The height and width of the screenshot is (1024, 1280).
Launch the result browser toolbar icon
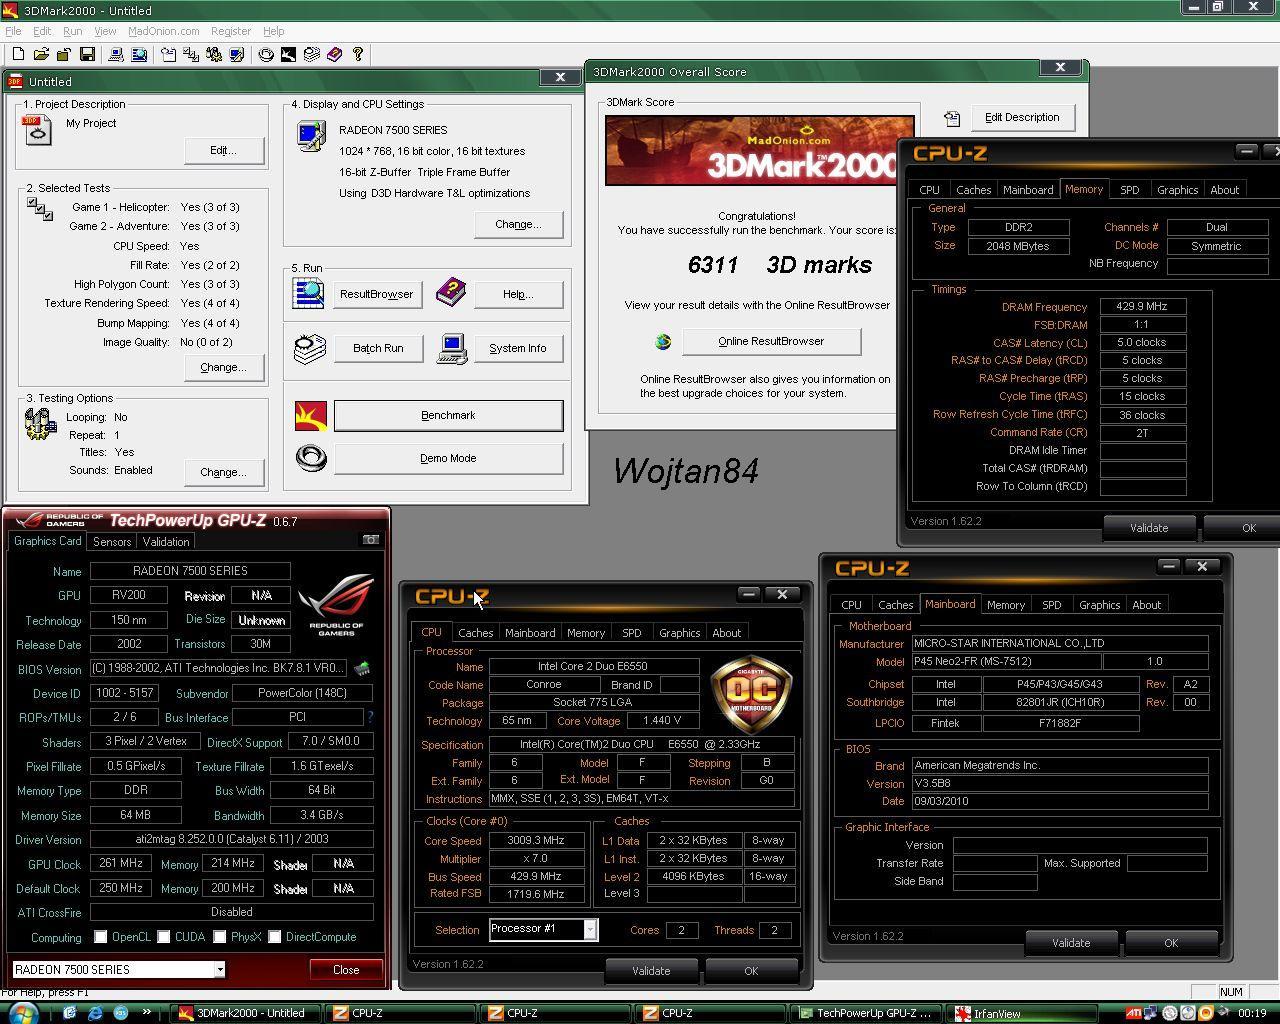[139, 54]
